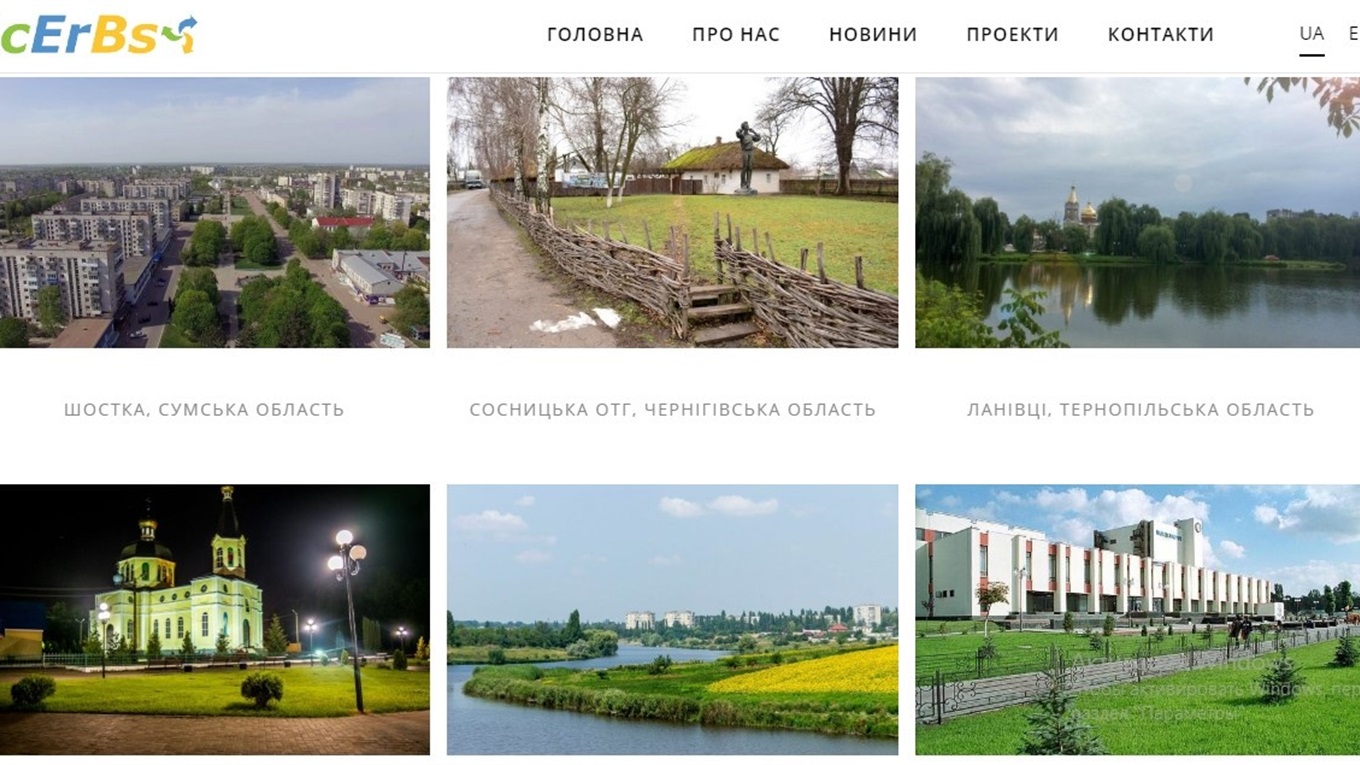
Task: Open the КОНТАКТИ page
Action: pyautogui.click(x=1161, y=34)
